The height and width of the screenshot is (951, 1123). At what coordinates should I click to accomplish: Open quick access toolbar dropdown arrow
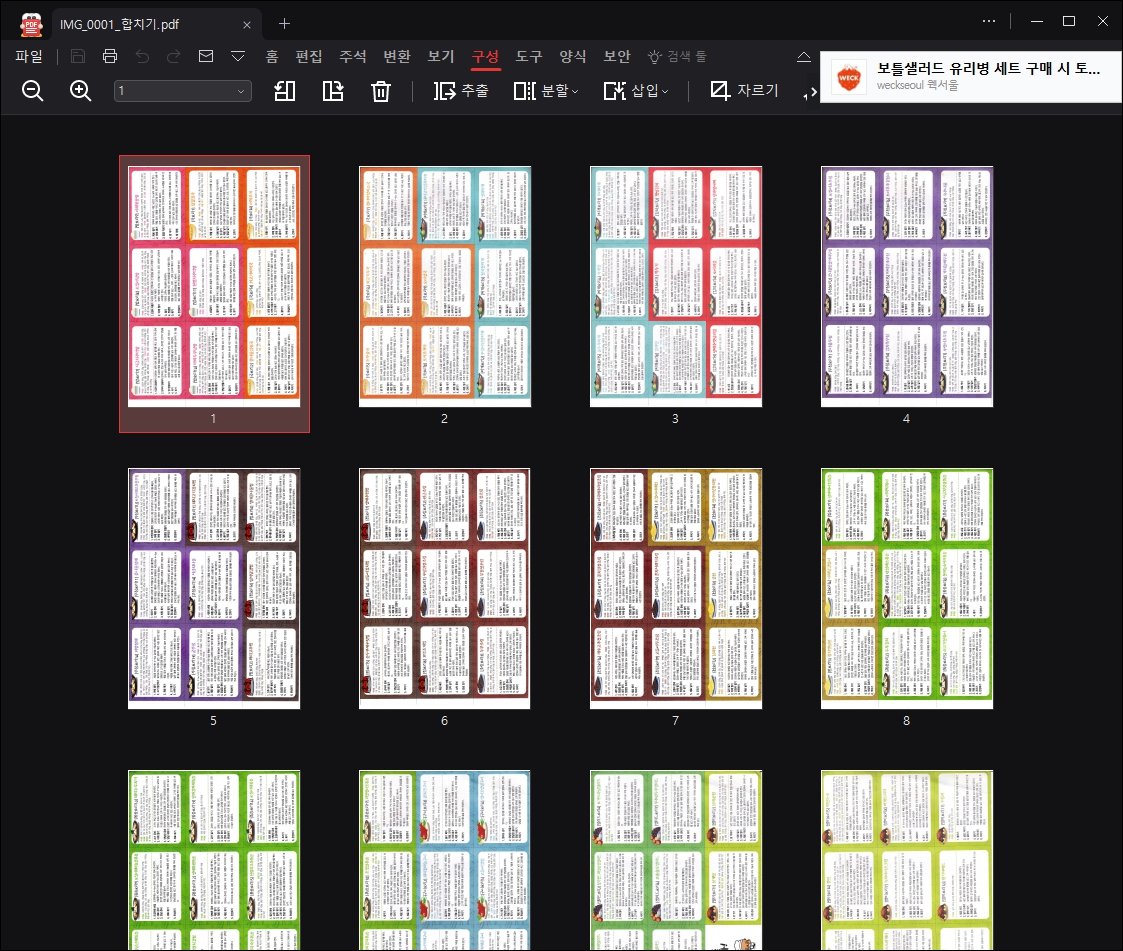[x=238, y=56]
